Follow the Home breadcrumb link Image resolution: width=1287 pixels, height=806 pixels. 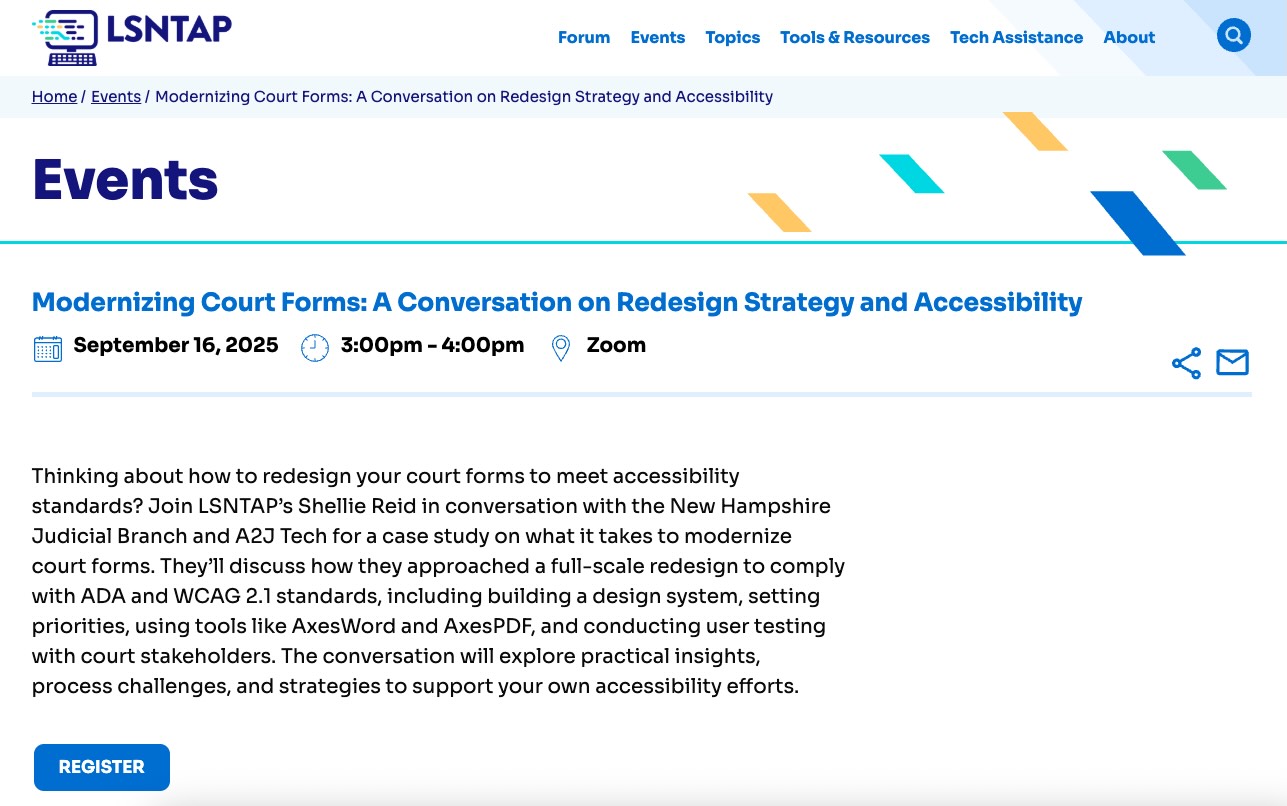pos(54,97)
